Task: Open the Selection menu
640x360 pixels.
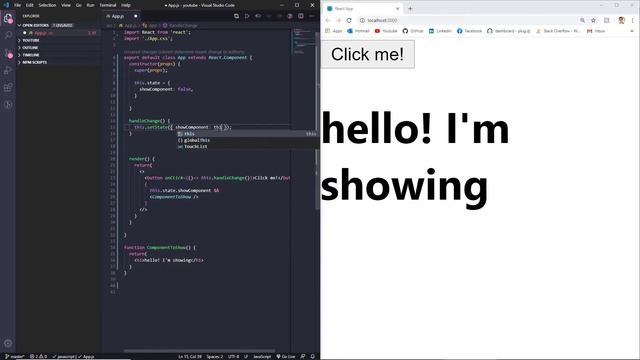Action: pos(47,5)
